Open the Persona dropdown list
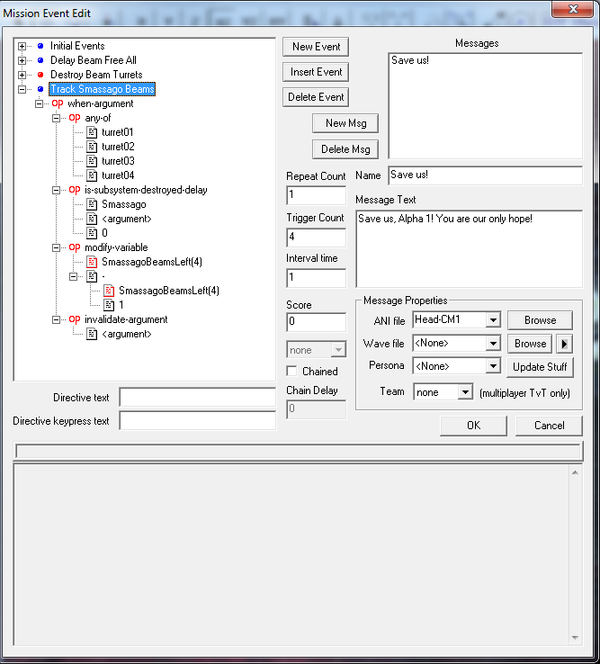This screenshot has height=664, width=600. tap(492, 366)
